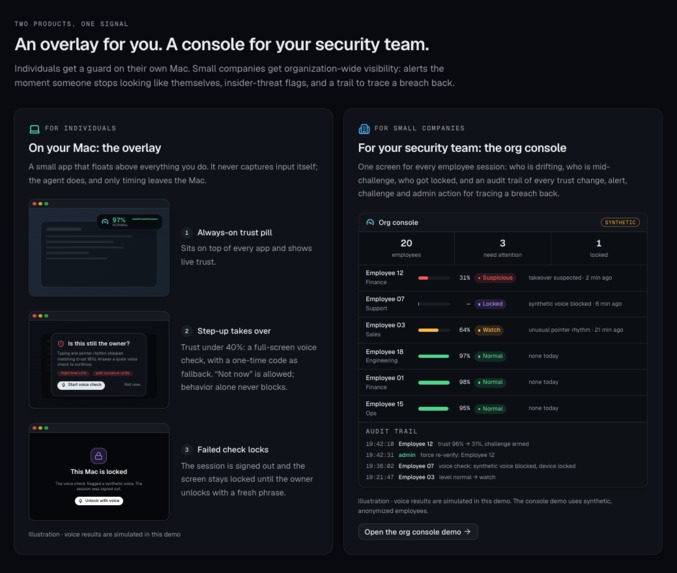Click 'Failed check locks' step heading
This screenshot has height=573, width=677.
[x=233, y=450]
